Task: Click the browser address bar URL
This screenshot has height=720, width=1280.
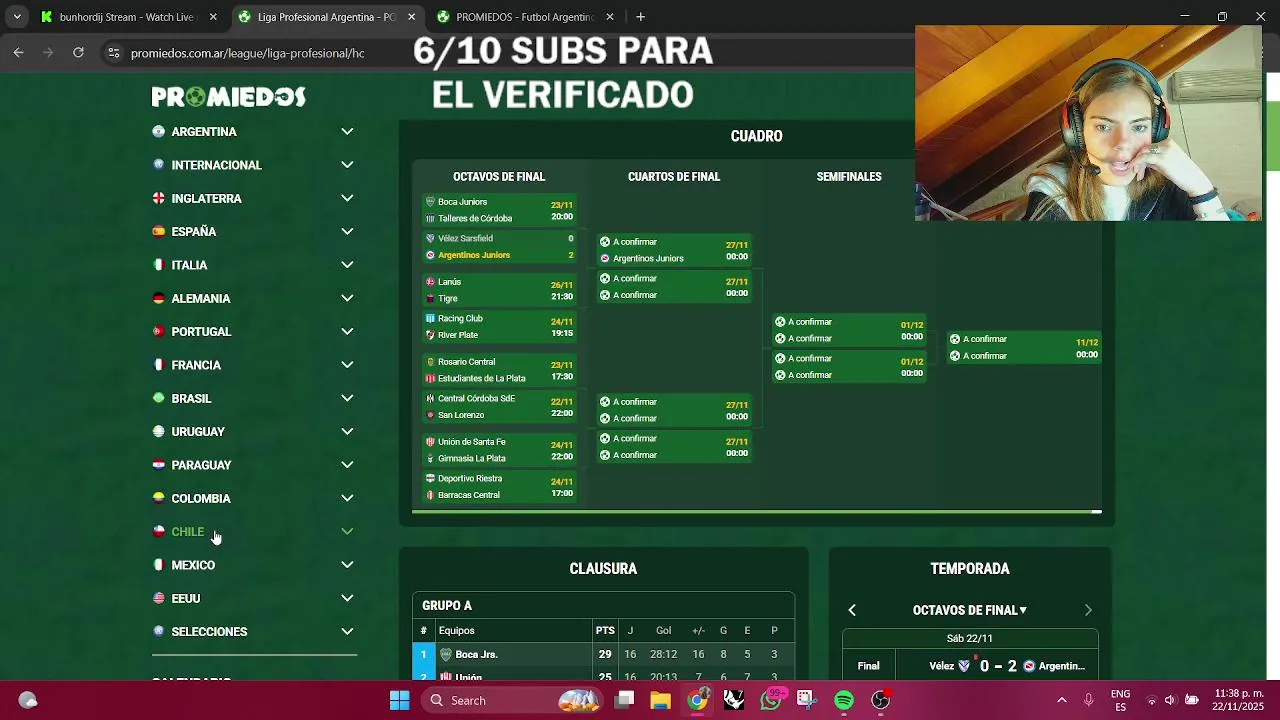Action: pos(247,53)
